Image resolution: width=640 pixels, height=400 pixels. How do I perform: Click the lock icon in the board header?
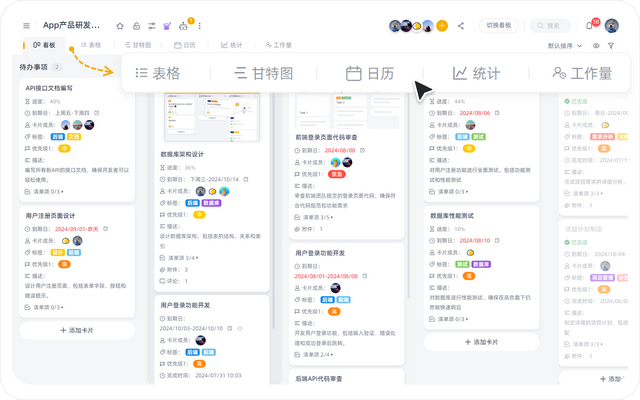[x=136, y=26]
